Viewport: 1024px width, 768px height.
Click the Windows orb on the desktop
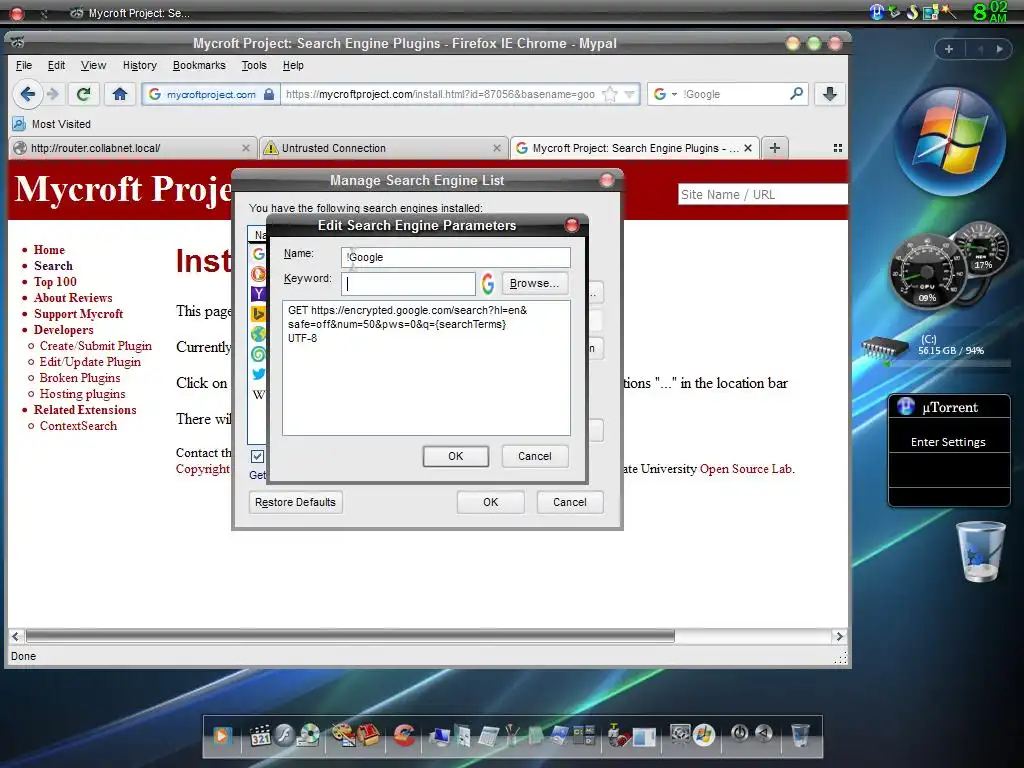click(949, 141)
